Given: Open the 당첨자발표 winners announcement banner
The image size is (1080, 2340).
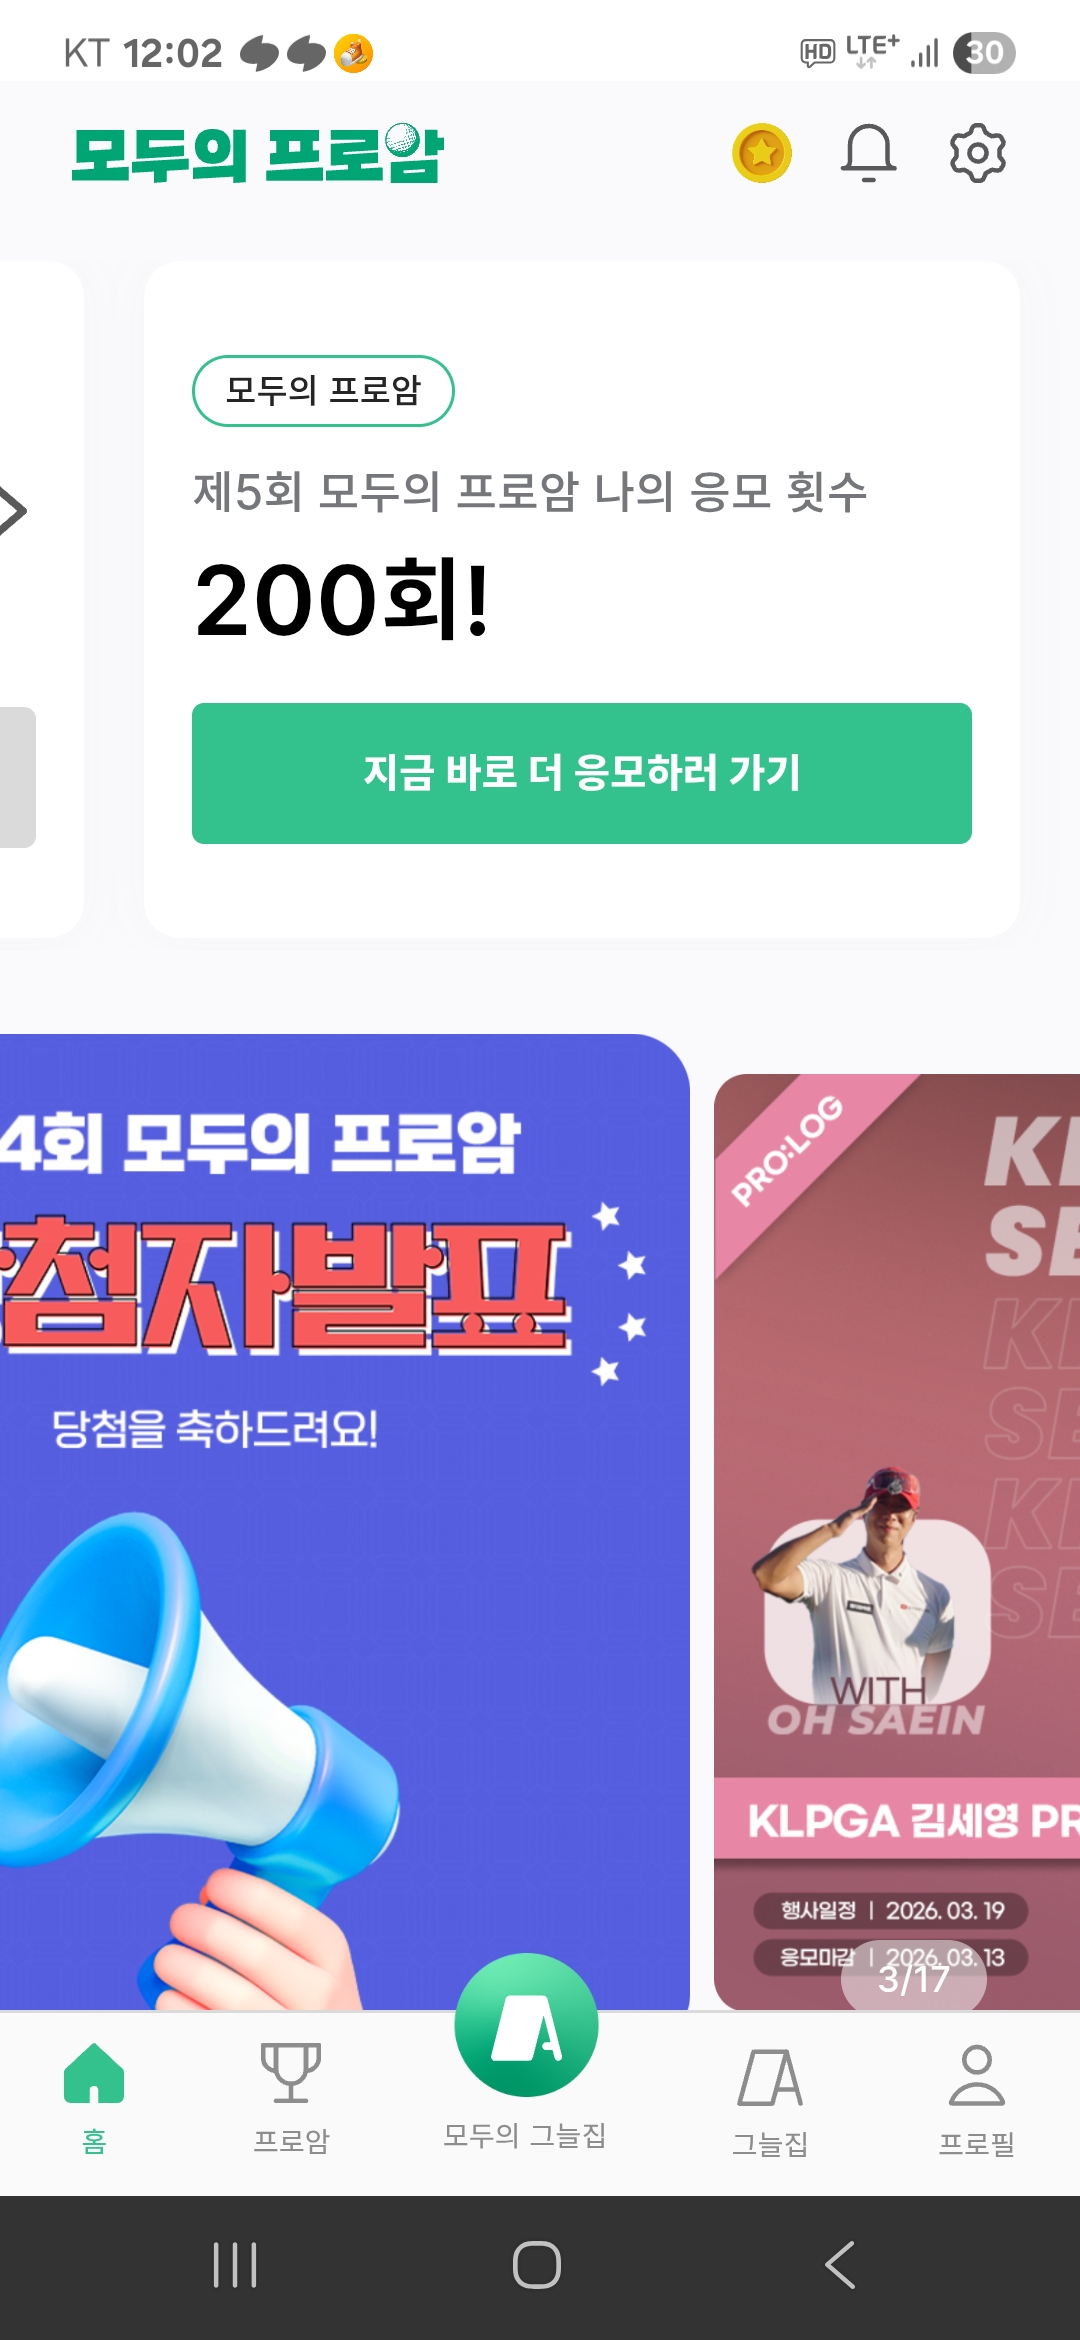Looking at the screenshot, I should 344,1522.
